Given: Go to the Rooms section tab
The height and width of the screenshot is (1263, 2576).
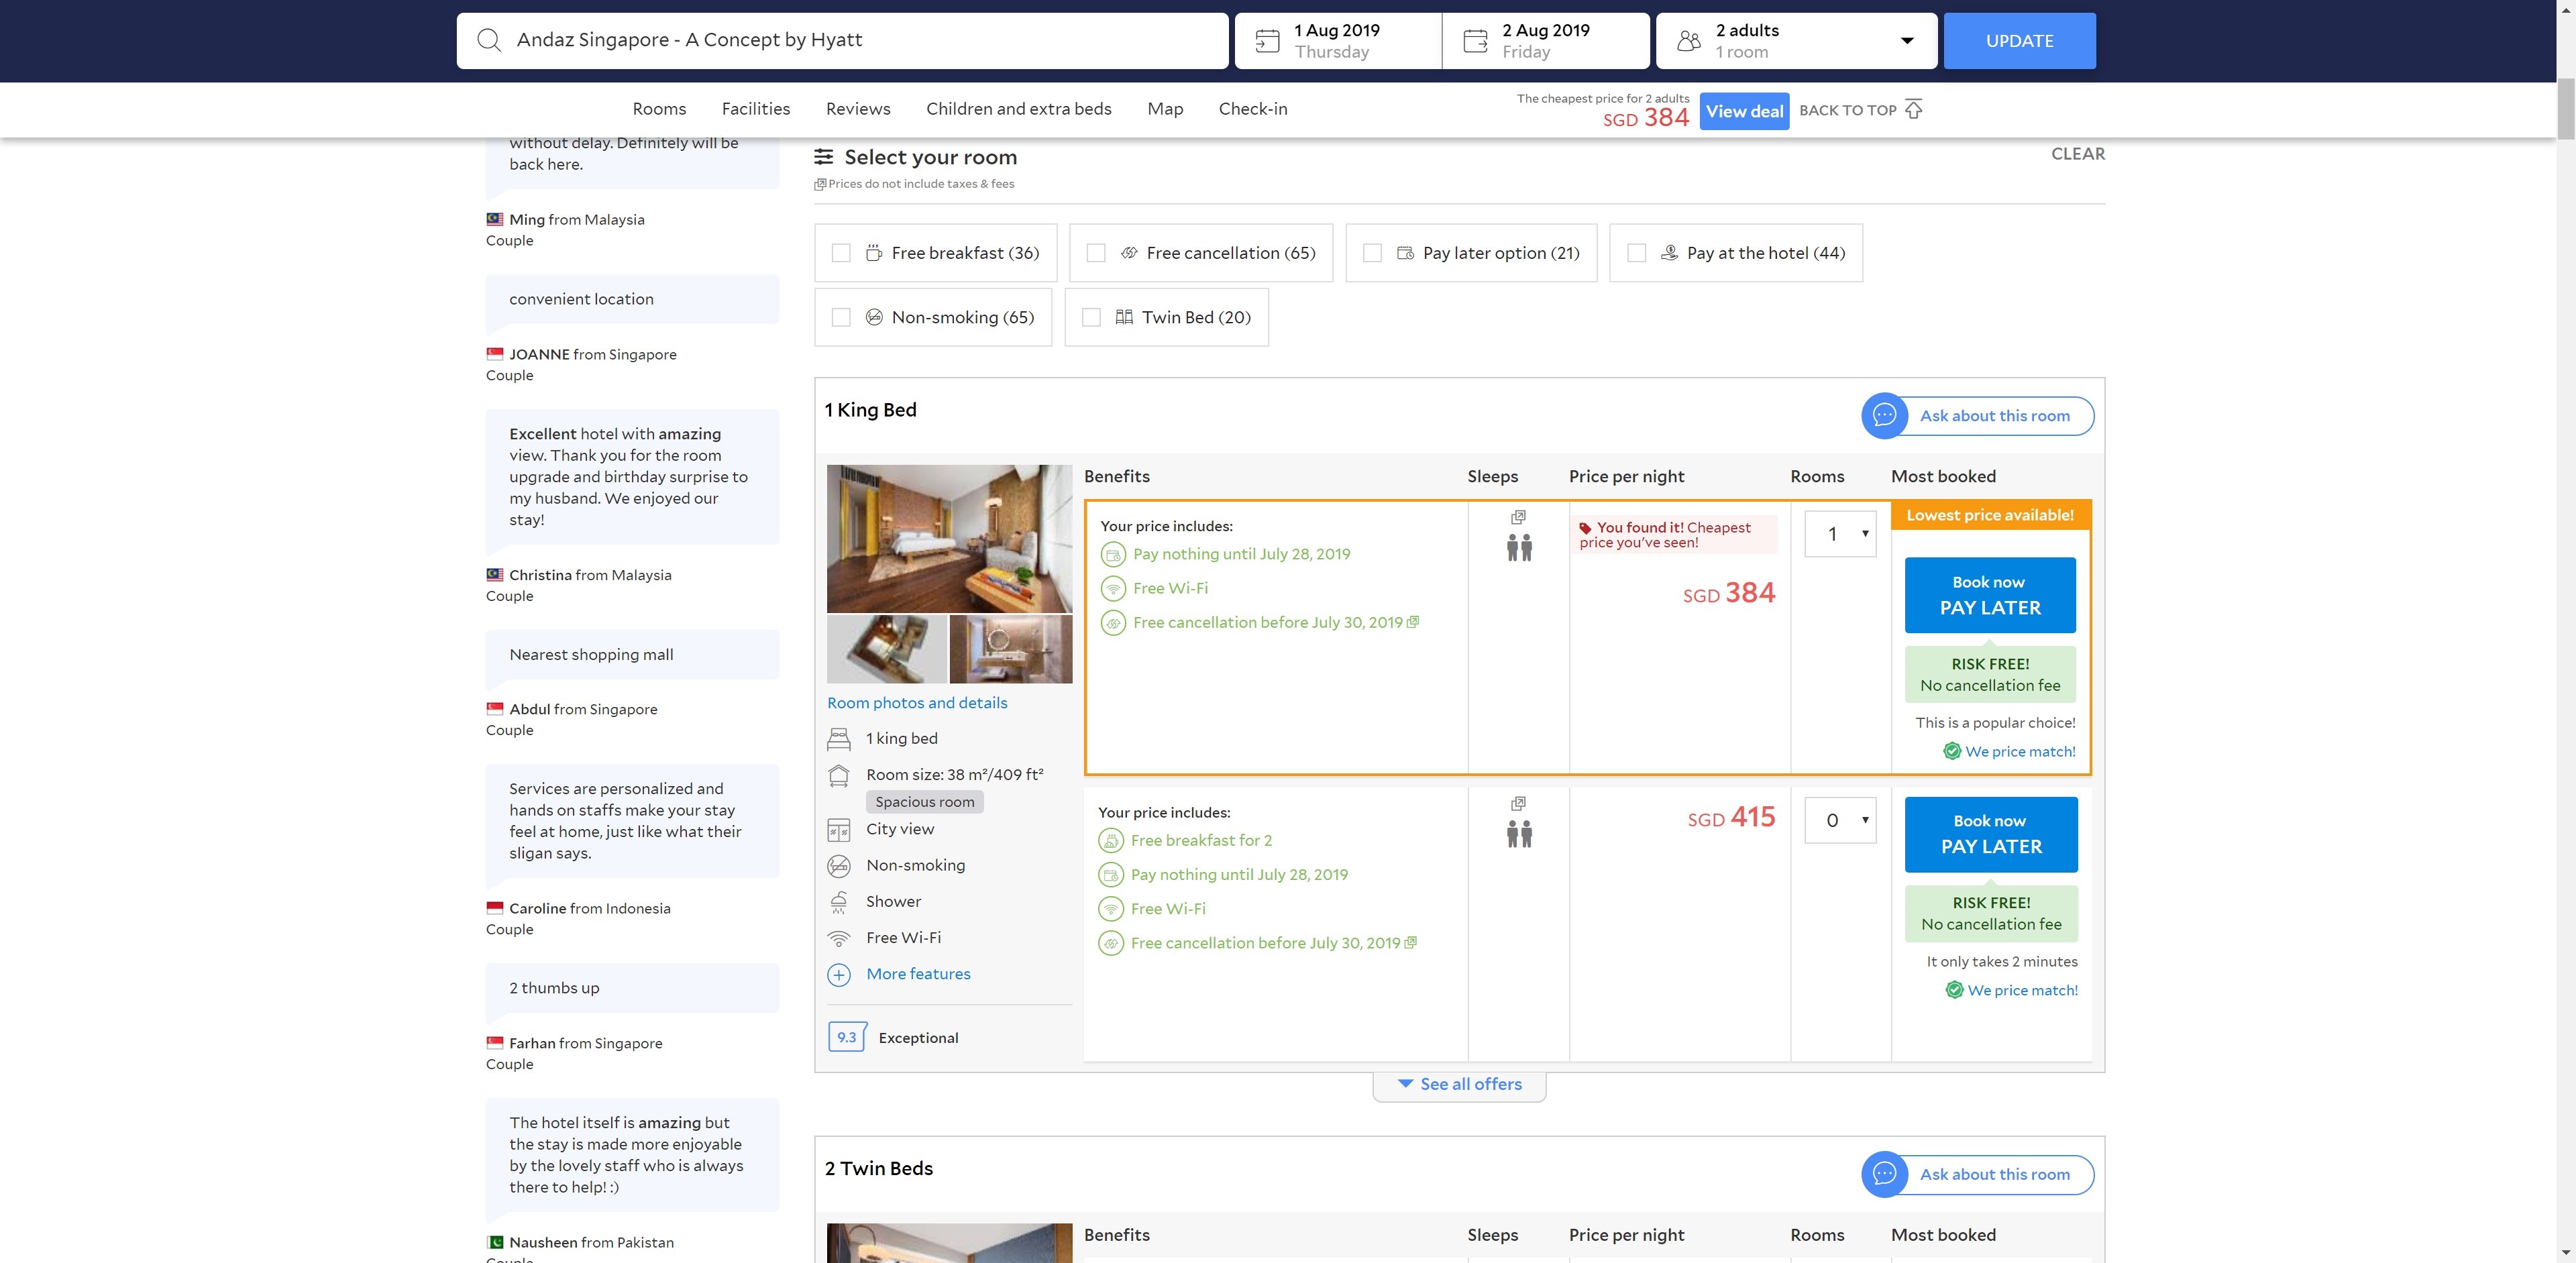Looking at the screenshot, I should point(659,109).
